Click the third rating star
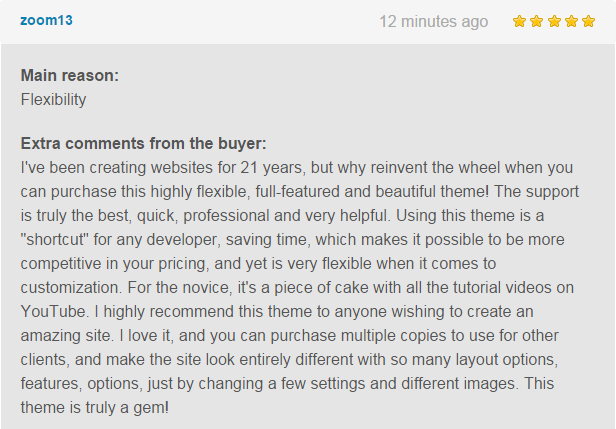Image resolution: width=616 pixels, height=429 pixels. (x=553, y=21)
